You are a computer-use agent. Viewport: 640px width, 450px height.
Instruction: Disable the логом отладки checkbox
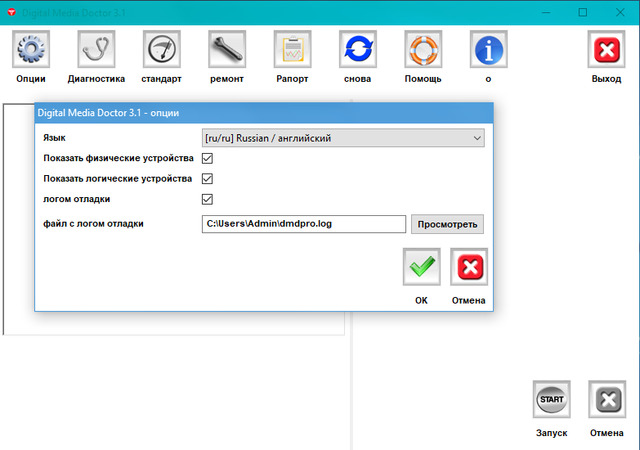208,200
